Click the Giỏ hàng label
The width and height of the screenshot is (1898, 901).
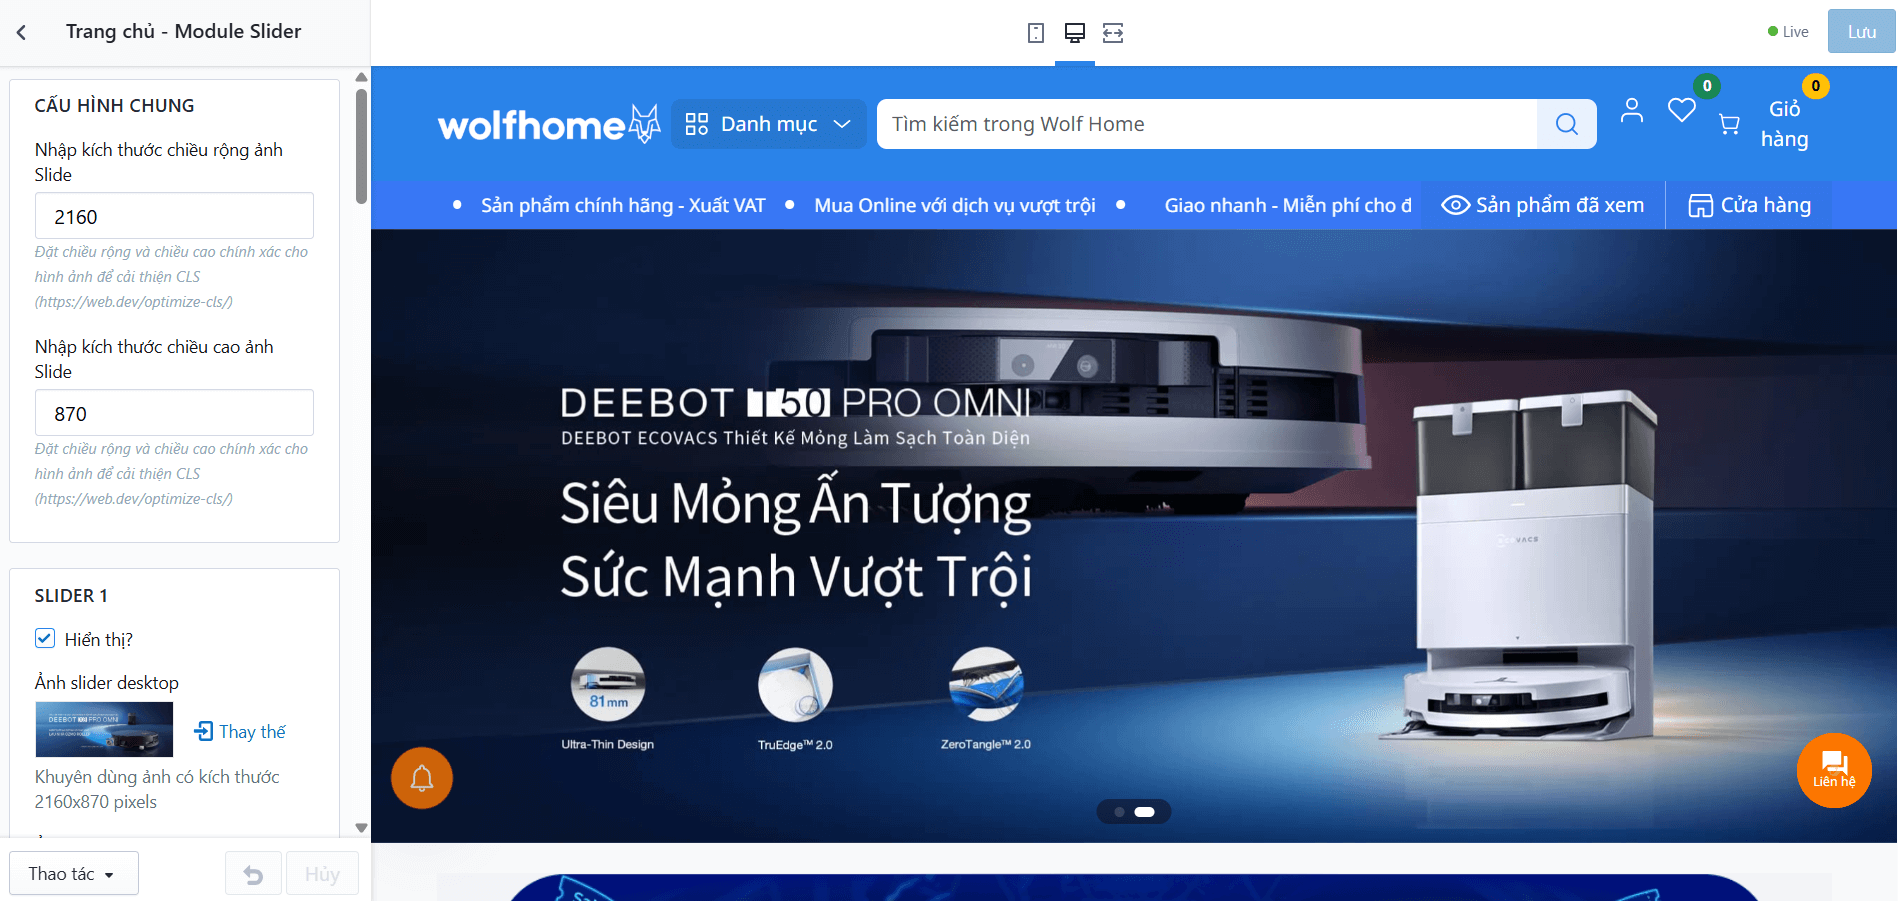tap(1785, 124)
